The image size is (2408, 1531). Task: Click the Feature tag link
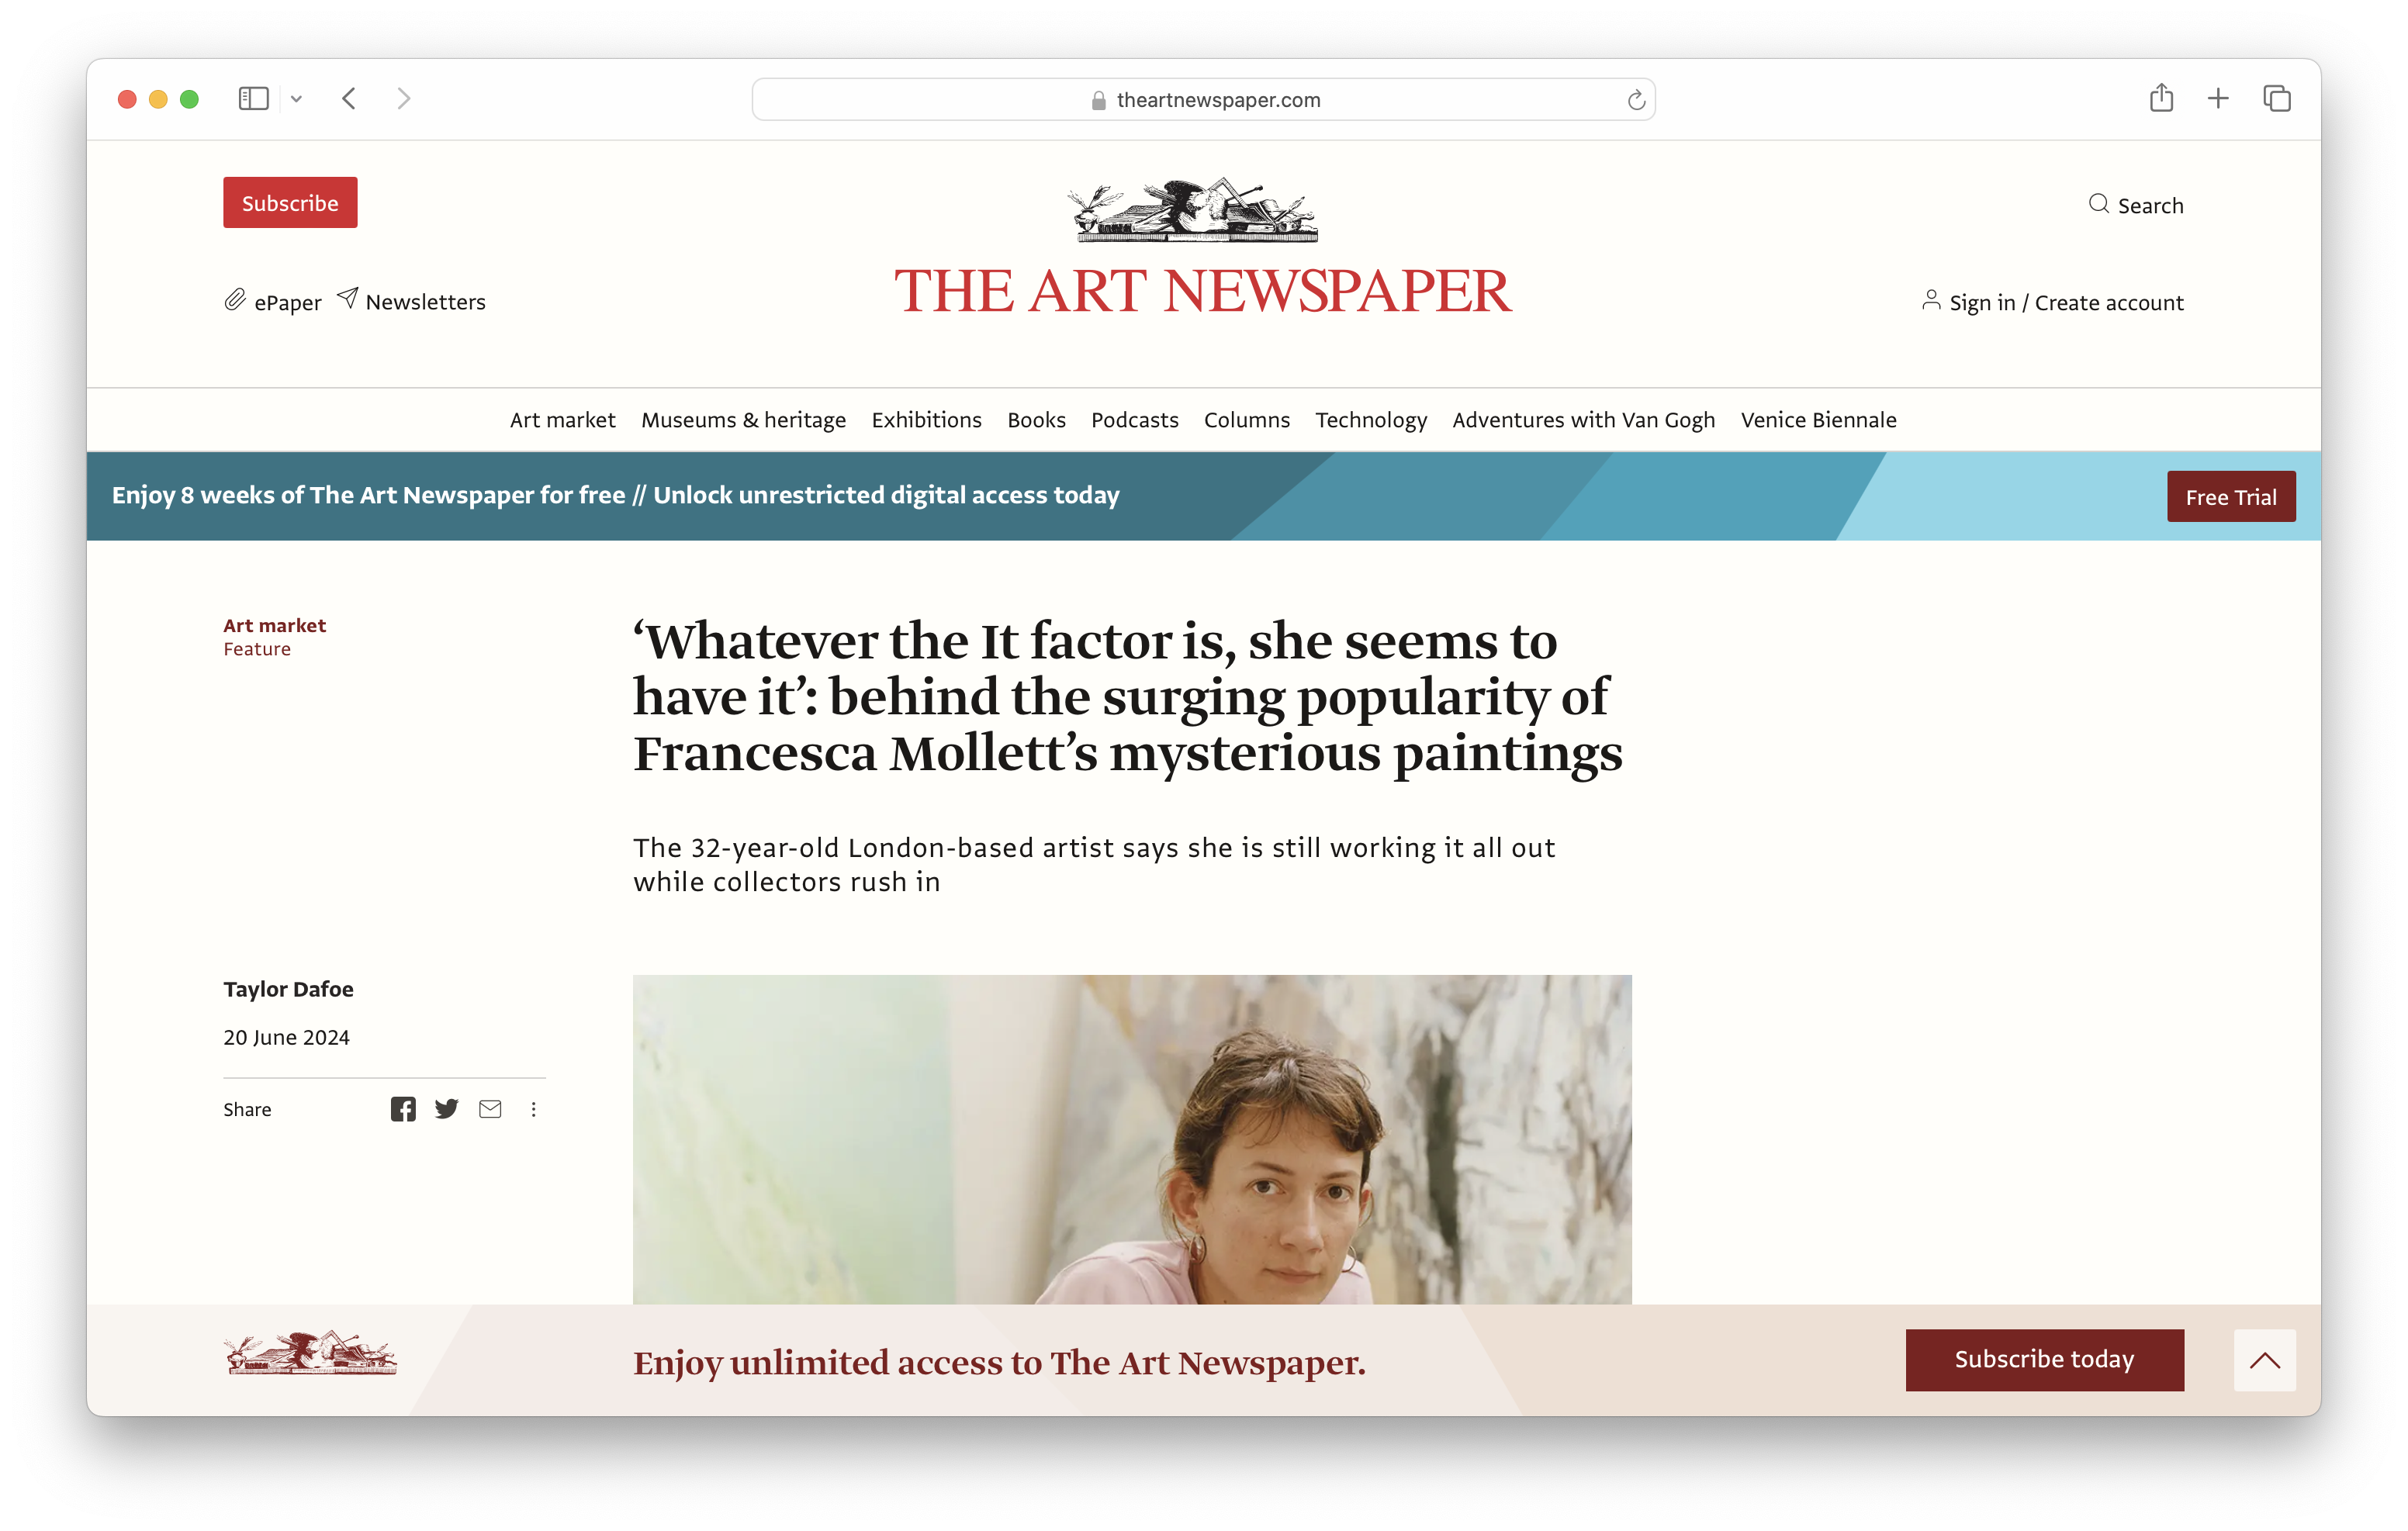click(x=257, y=649)
